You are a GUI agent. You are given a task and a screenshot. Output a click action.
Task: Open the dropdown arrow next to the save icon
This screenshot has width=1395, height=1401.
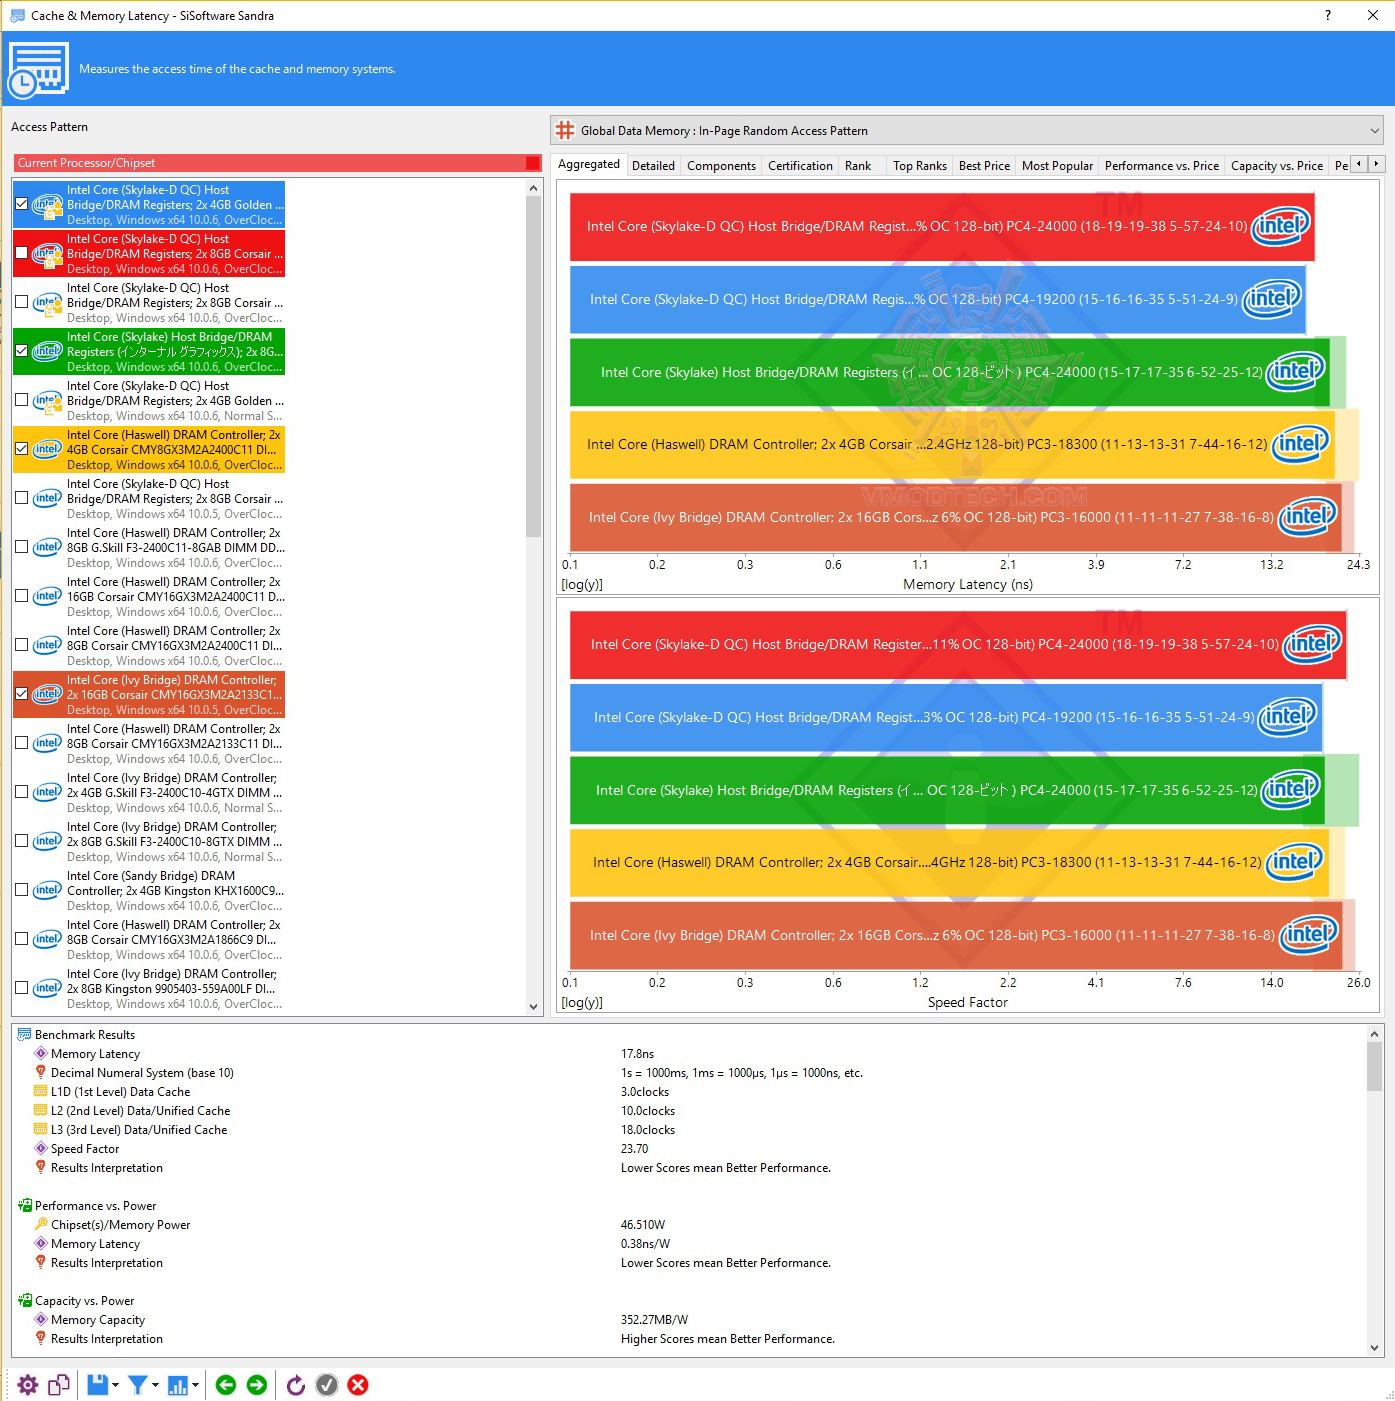pos(115,1385)
